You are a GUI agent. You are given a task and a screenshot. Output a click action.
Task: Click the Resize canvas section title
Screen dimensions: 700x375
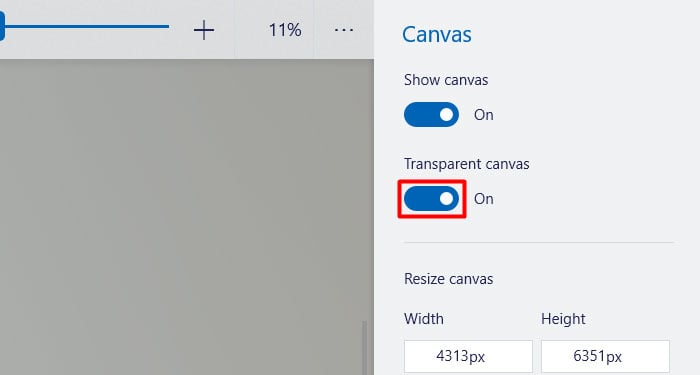click(449, 279)
